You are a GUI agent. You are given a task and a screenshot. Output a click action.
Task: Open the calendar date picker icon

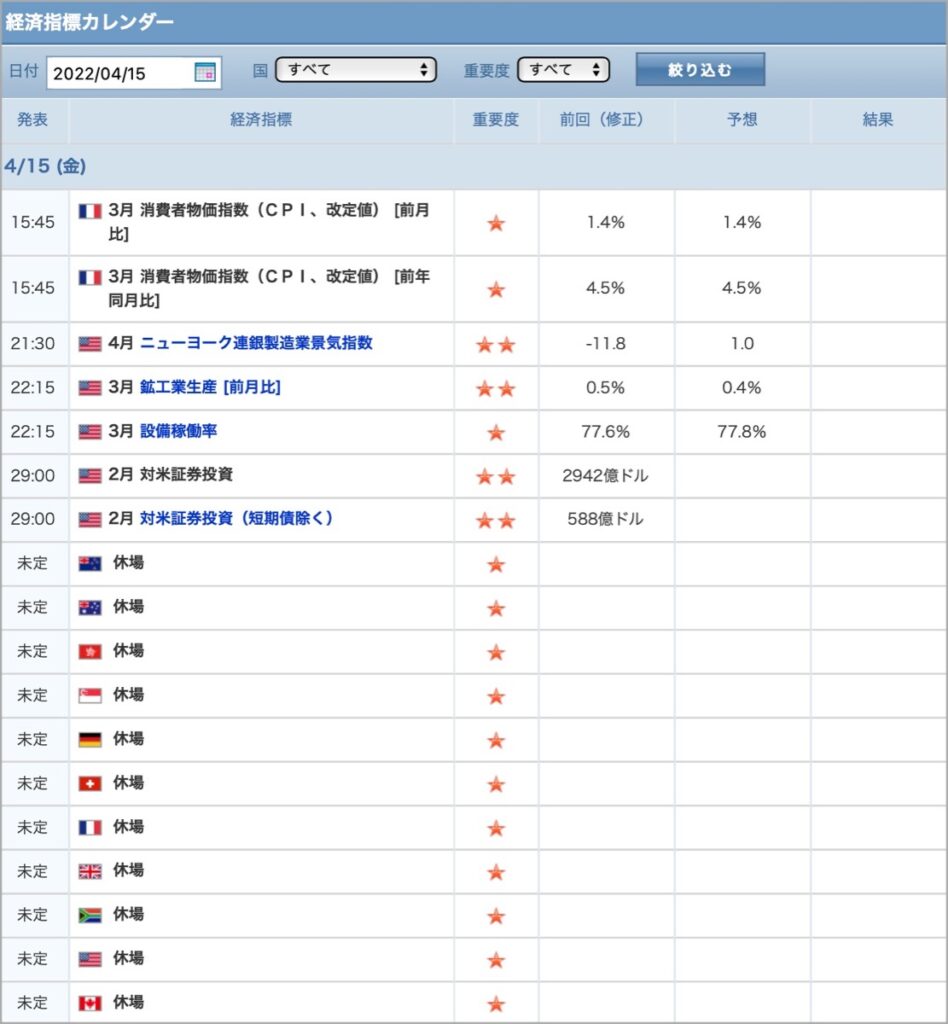pos(205,72)
